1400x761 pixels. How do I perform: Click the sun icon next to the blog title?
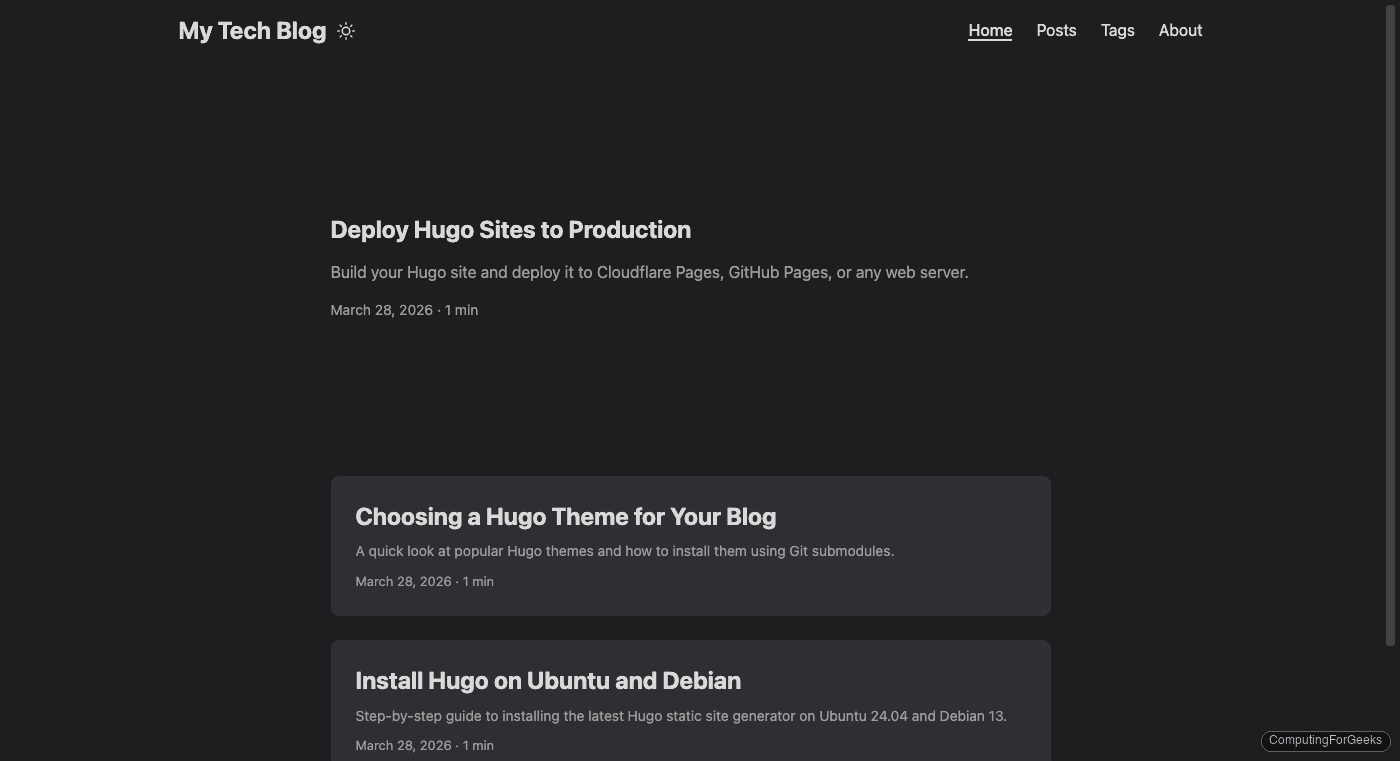pos(346,31)
